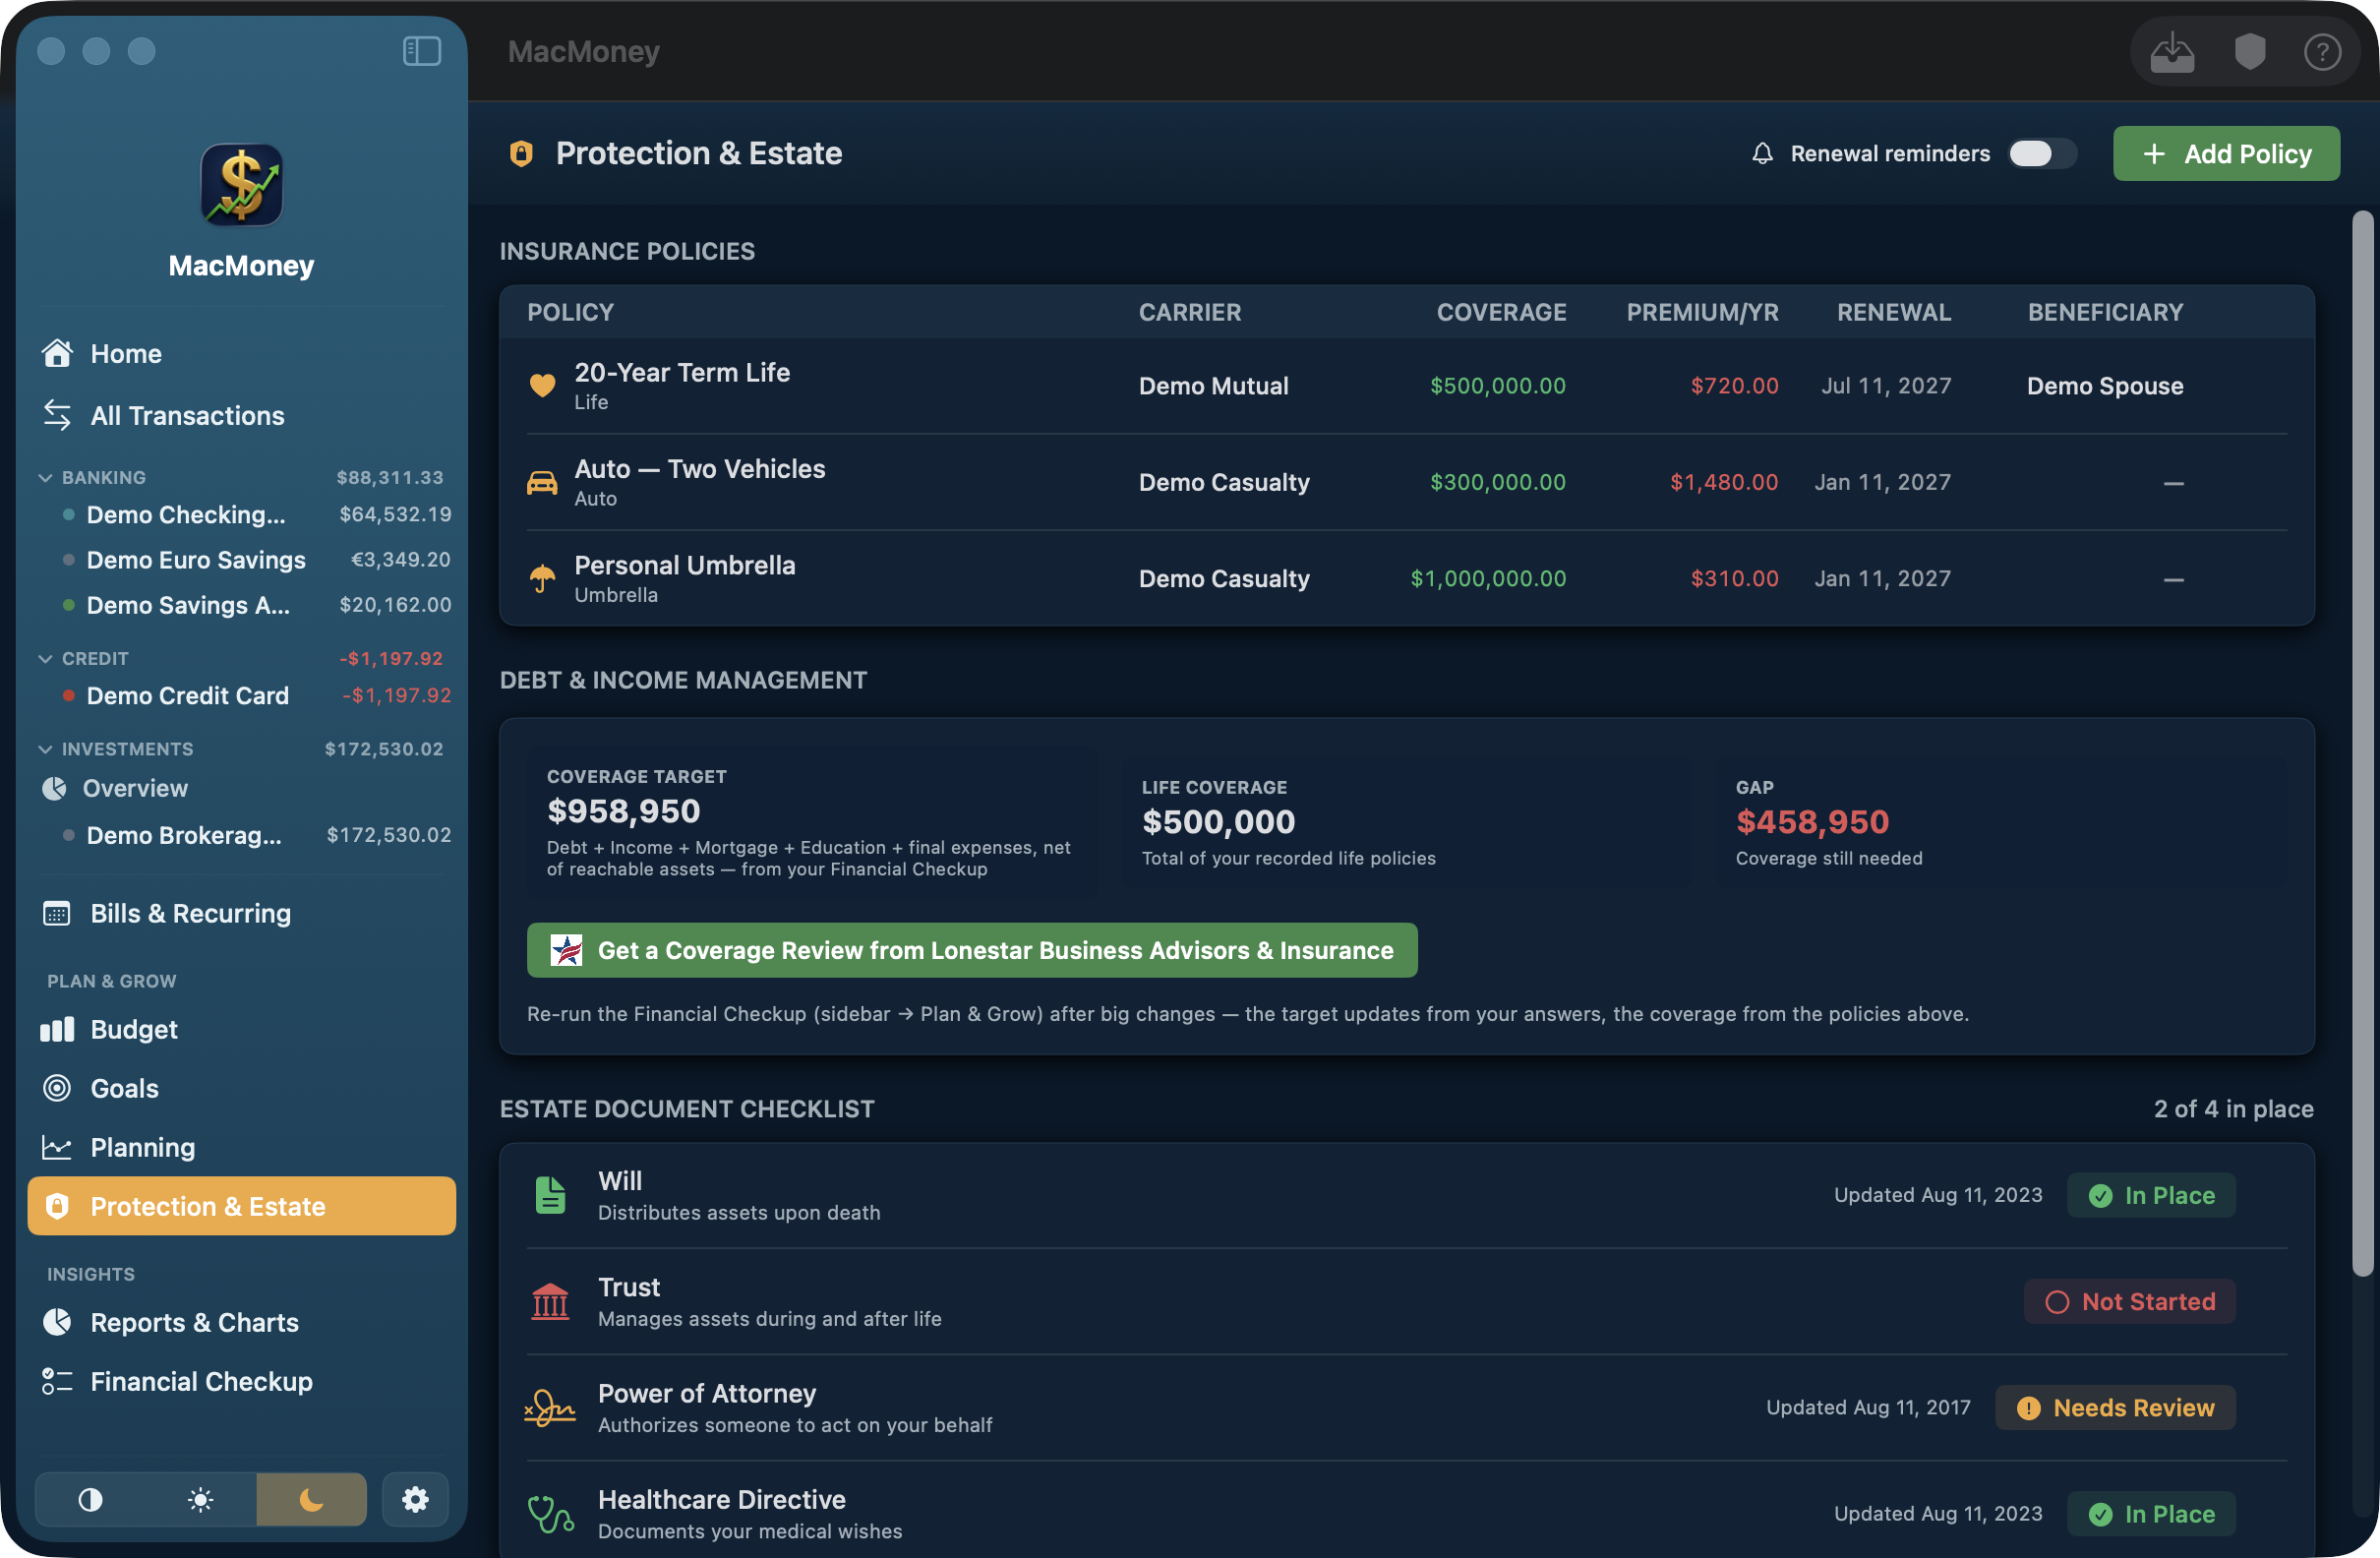Toggle Renewal reminders switch
The image size is (2380, 1558).
click(2043, 153)
